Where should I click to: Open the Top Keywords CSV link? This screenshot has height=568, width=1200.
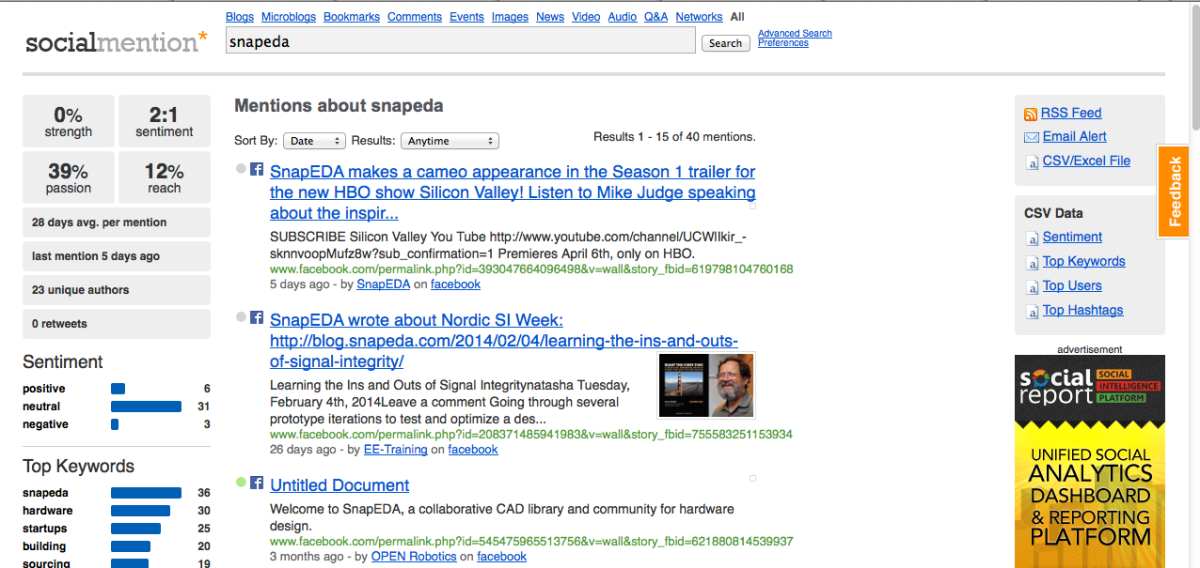[x=1084, y=262]
